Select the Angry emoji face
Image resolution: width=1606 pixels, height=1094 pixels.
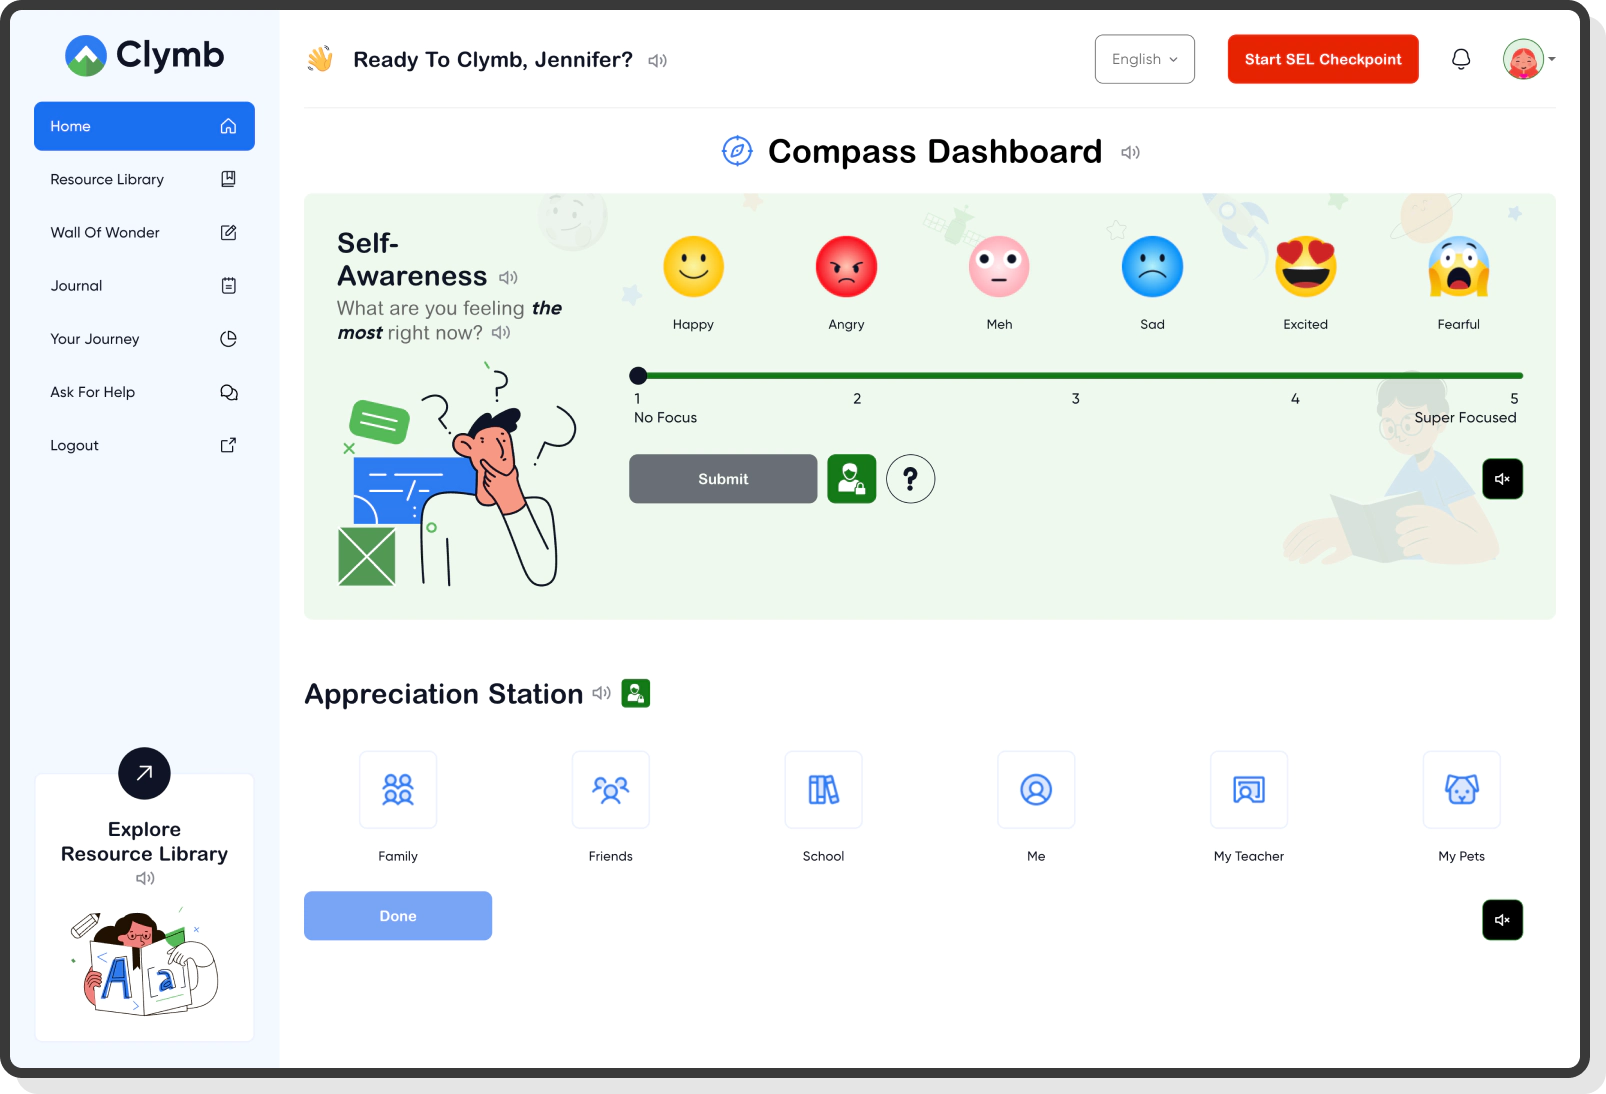pyautogui.click(x=846, y=266)
